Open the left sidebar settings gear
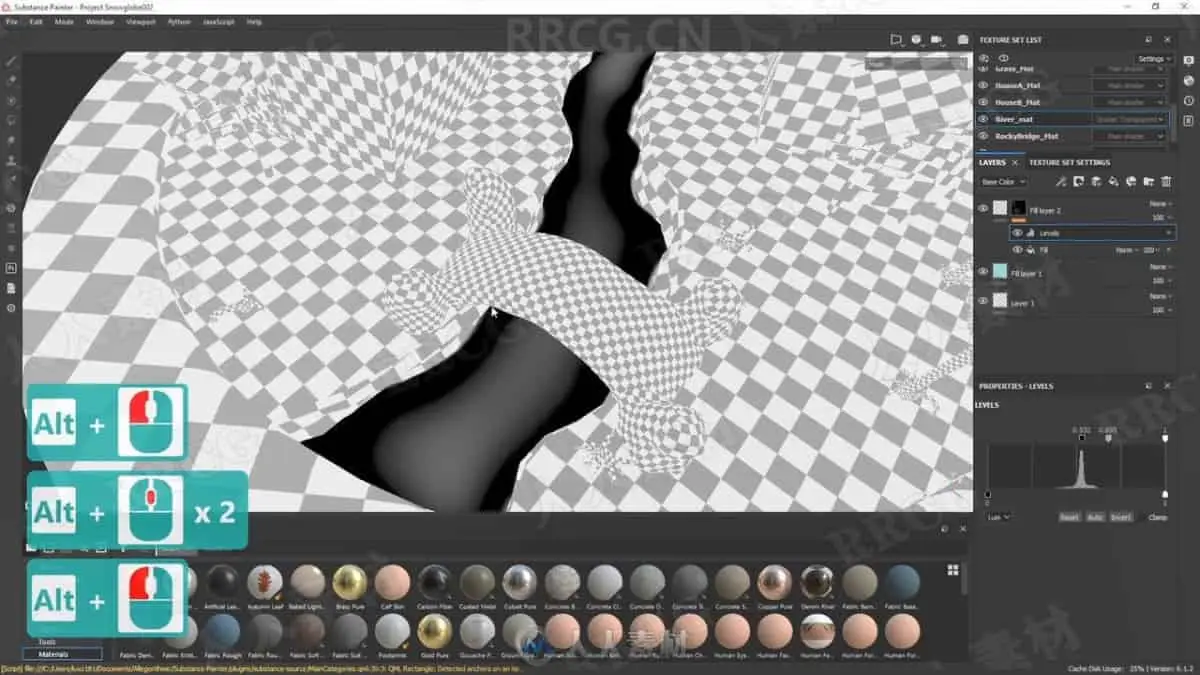 click(11, 308)
